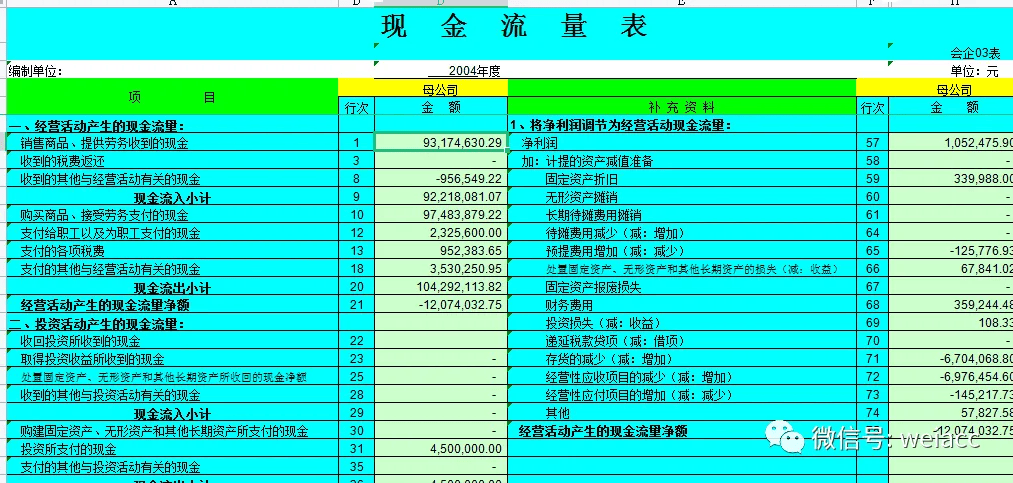Click the 编制单位 label cell
The image size is (1013, 483).
point(36,71)
